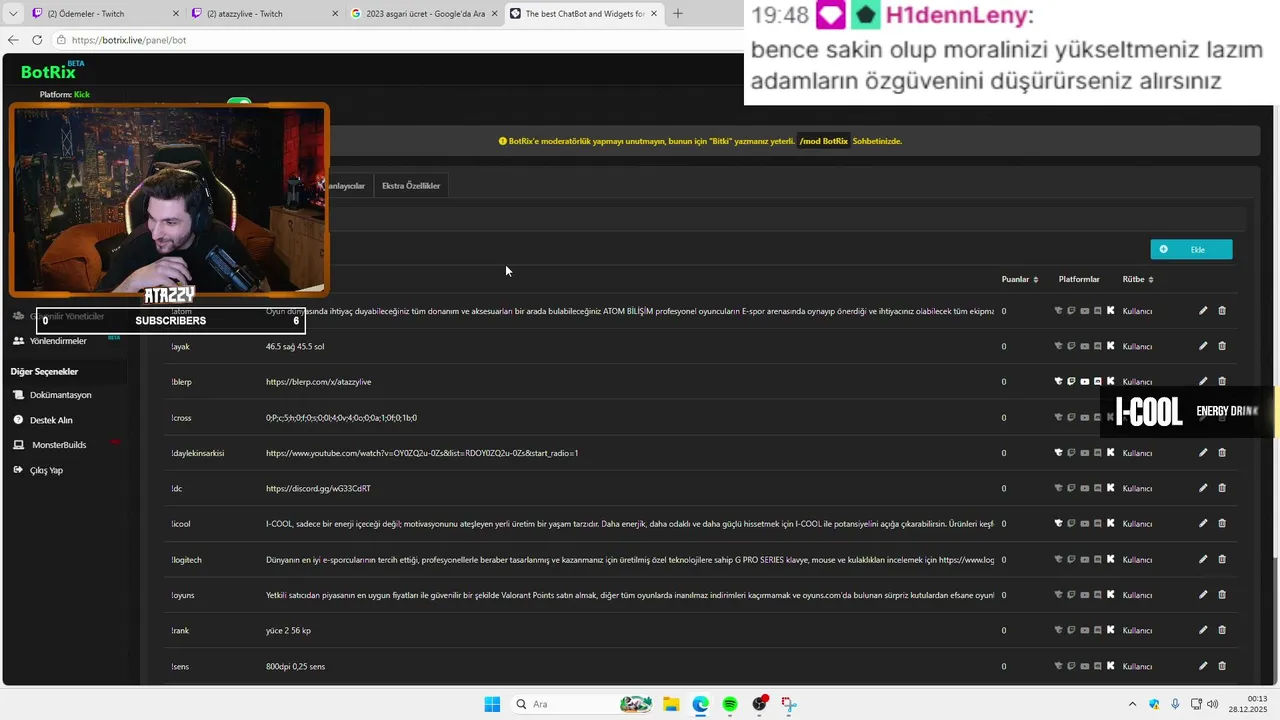Click the taskbar Ara search box
The height and width of the screenshot is (720, 1280).
[584, 704]
